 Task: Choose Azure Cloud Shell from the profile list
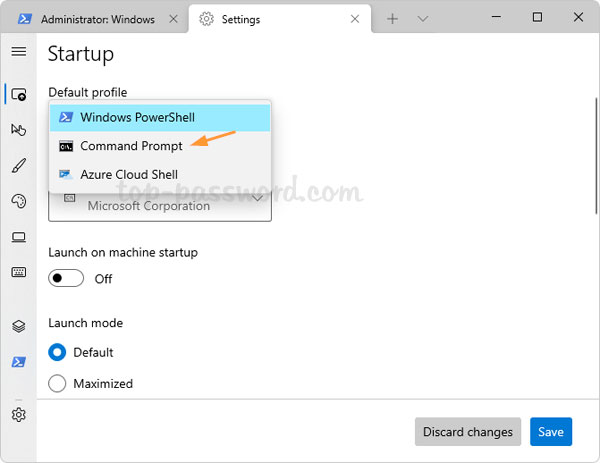click(x=128, y=174)
